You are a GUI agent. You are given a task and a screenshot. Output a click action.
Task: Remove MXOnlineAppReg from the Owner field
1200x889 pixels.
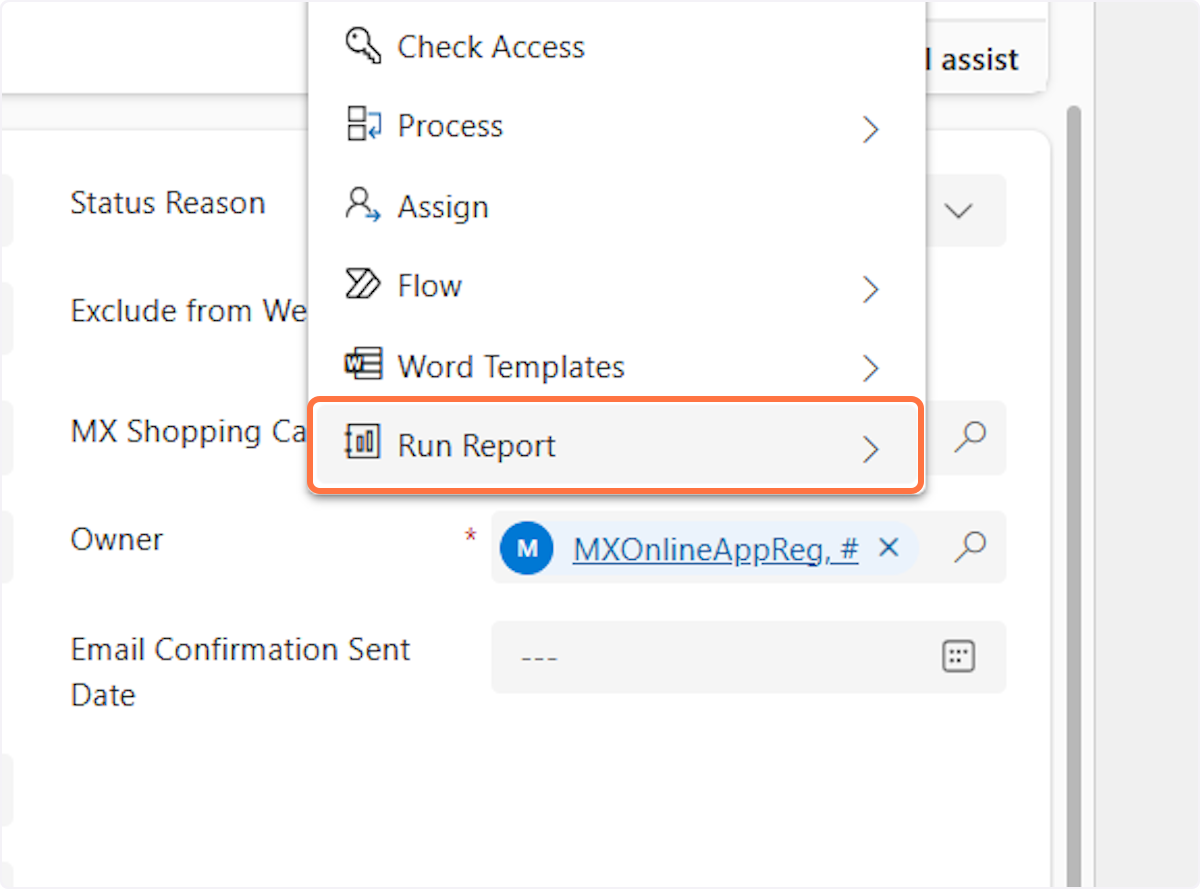(x=888, y=548)
